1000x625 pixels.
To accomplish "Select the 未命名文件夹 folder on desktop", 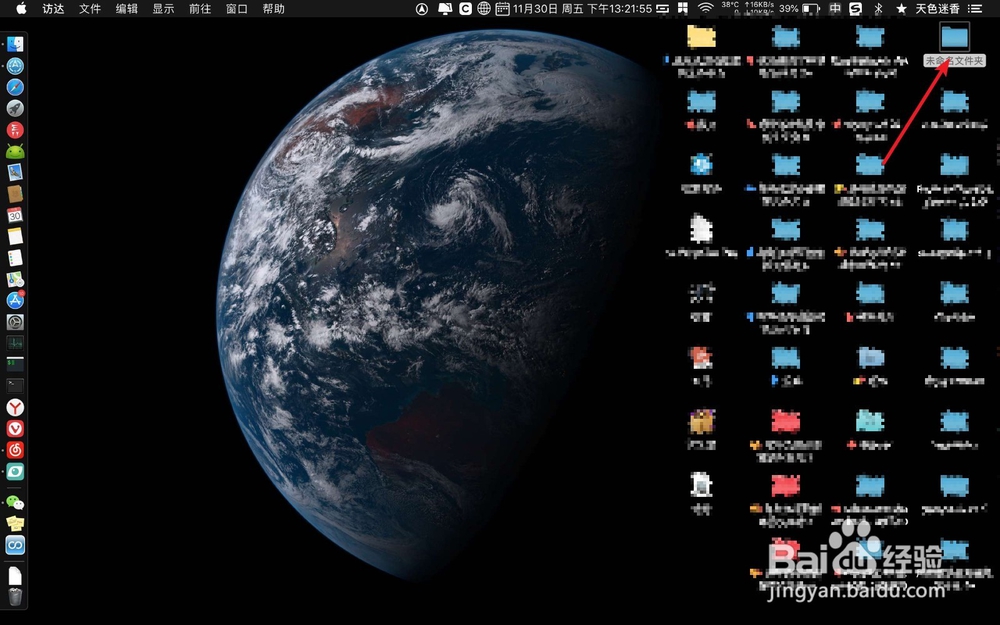I will point(954,45).
